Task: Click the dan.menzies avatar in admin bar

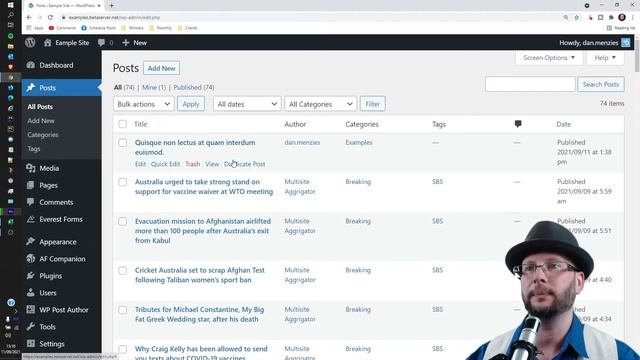Action: 626,42
